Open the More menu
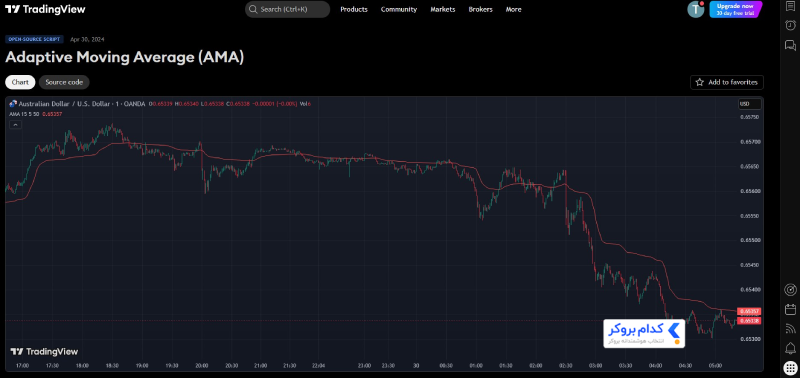The height and width of the screenshot is (378, 800). 514,9
